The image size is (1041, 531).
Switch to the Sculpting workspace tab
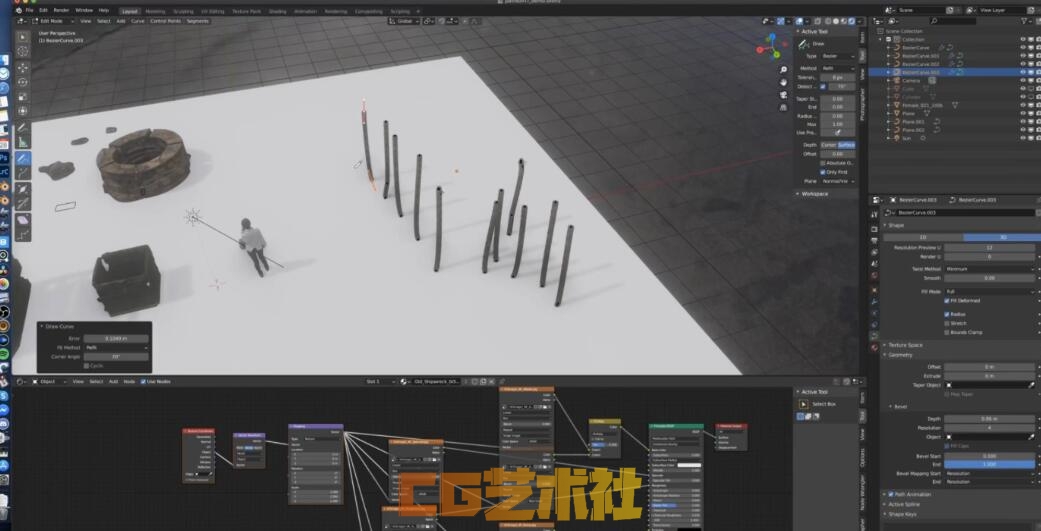click(183, 11)
